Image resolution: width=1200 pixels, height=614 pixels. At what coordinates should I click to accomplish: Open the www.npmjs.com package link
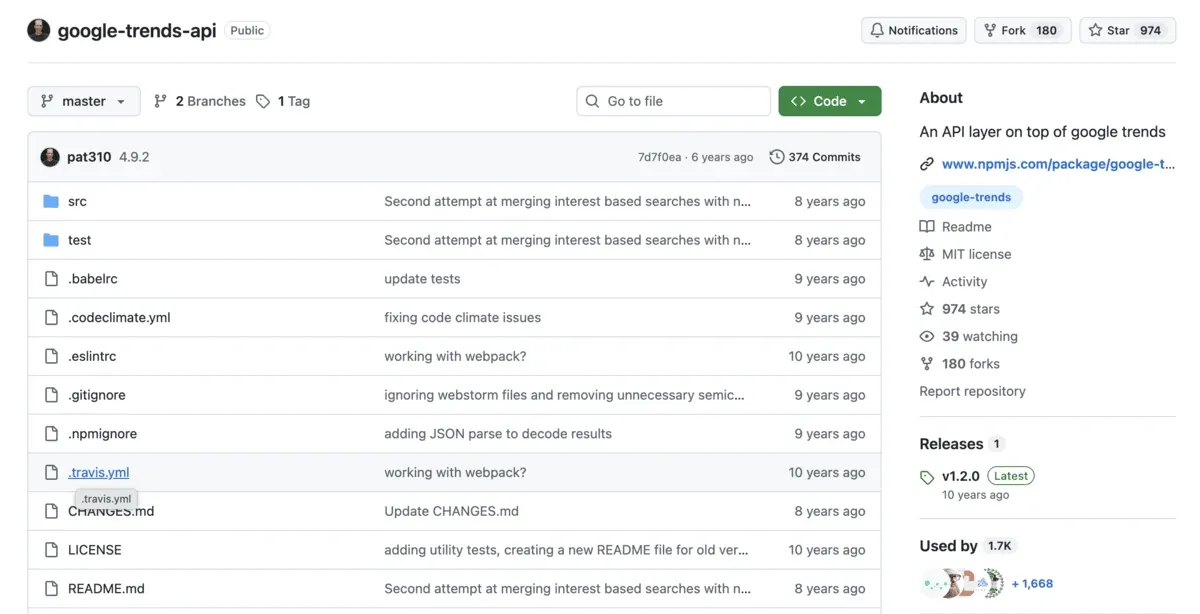pyautogui.click(x=1058, y=164)
